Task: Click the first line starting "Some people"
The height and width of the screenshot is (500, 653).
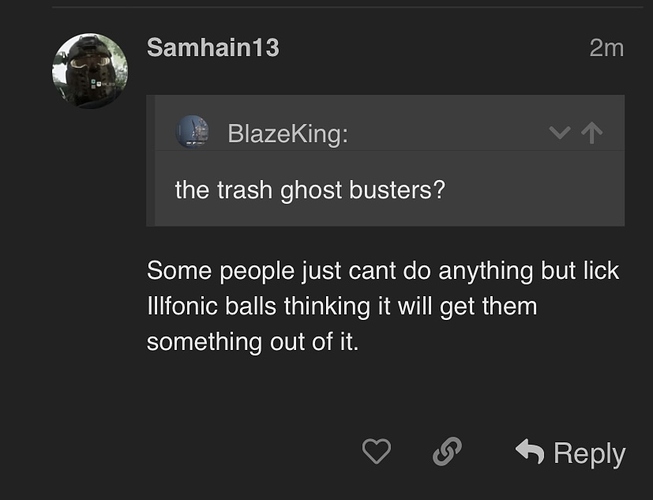Action: click(383, 271)
